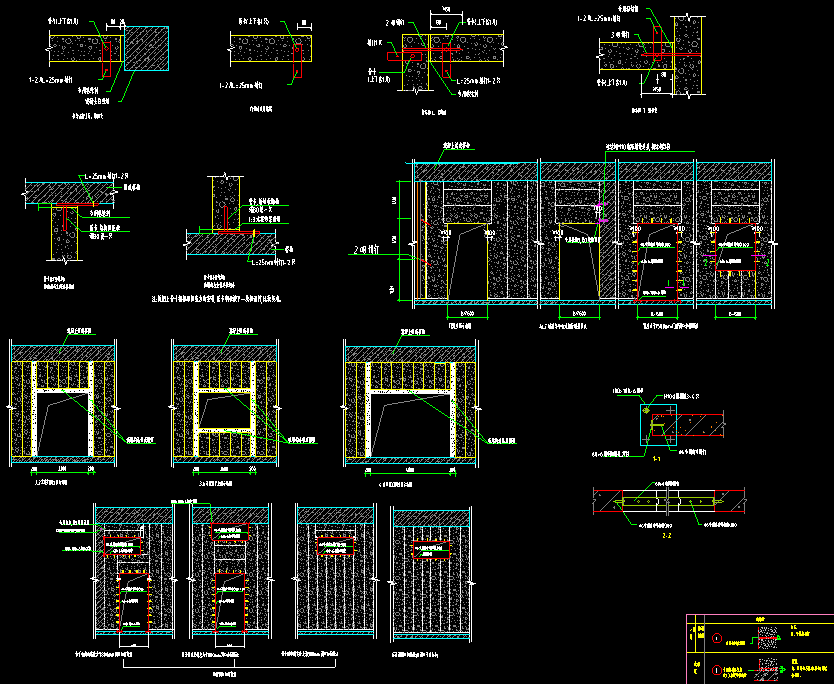Click the magenta marker in the large elevation

[601, 204]
